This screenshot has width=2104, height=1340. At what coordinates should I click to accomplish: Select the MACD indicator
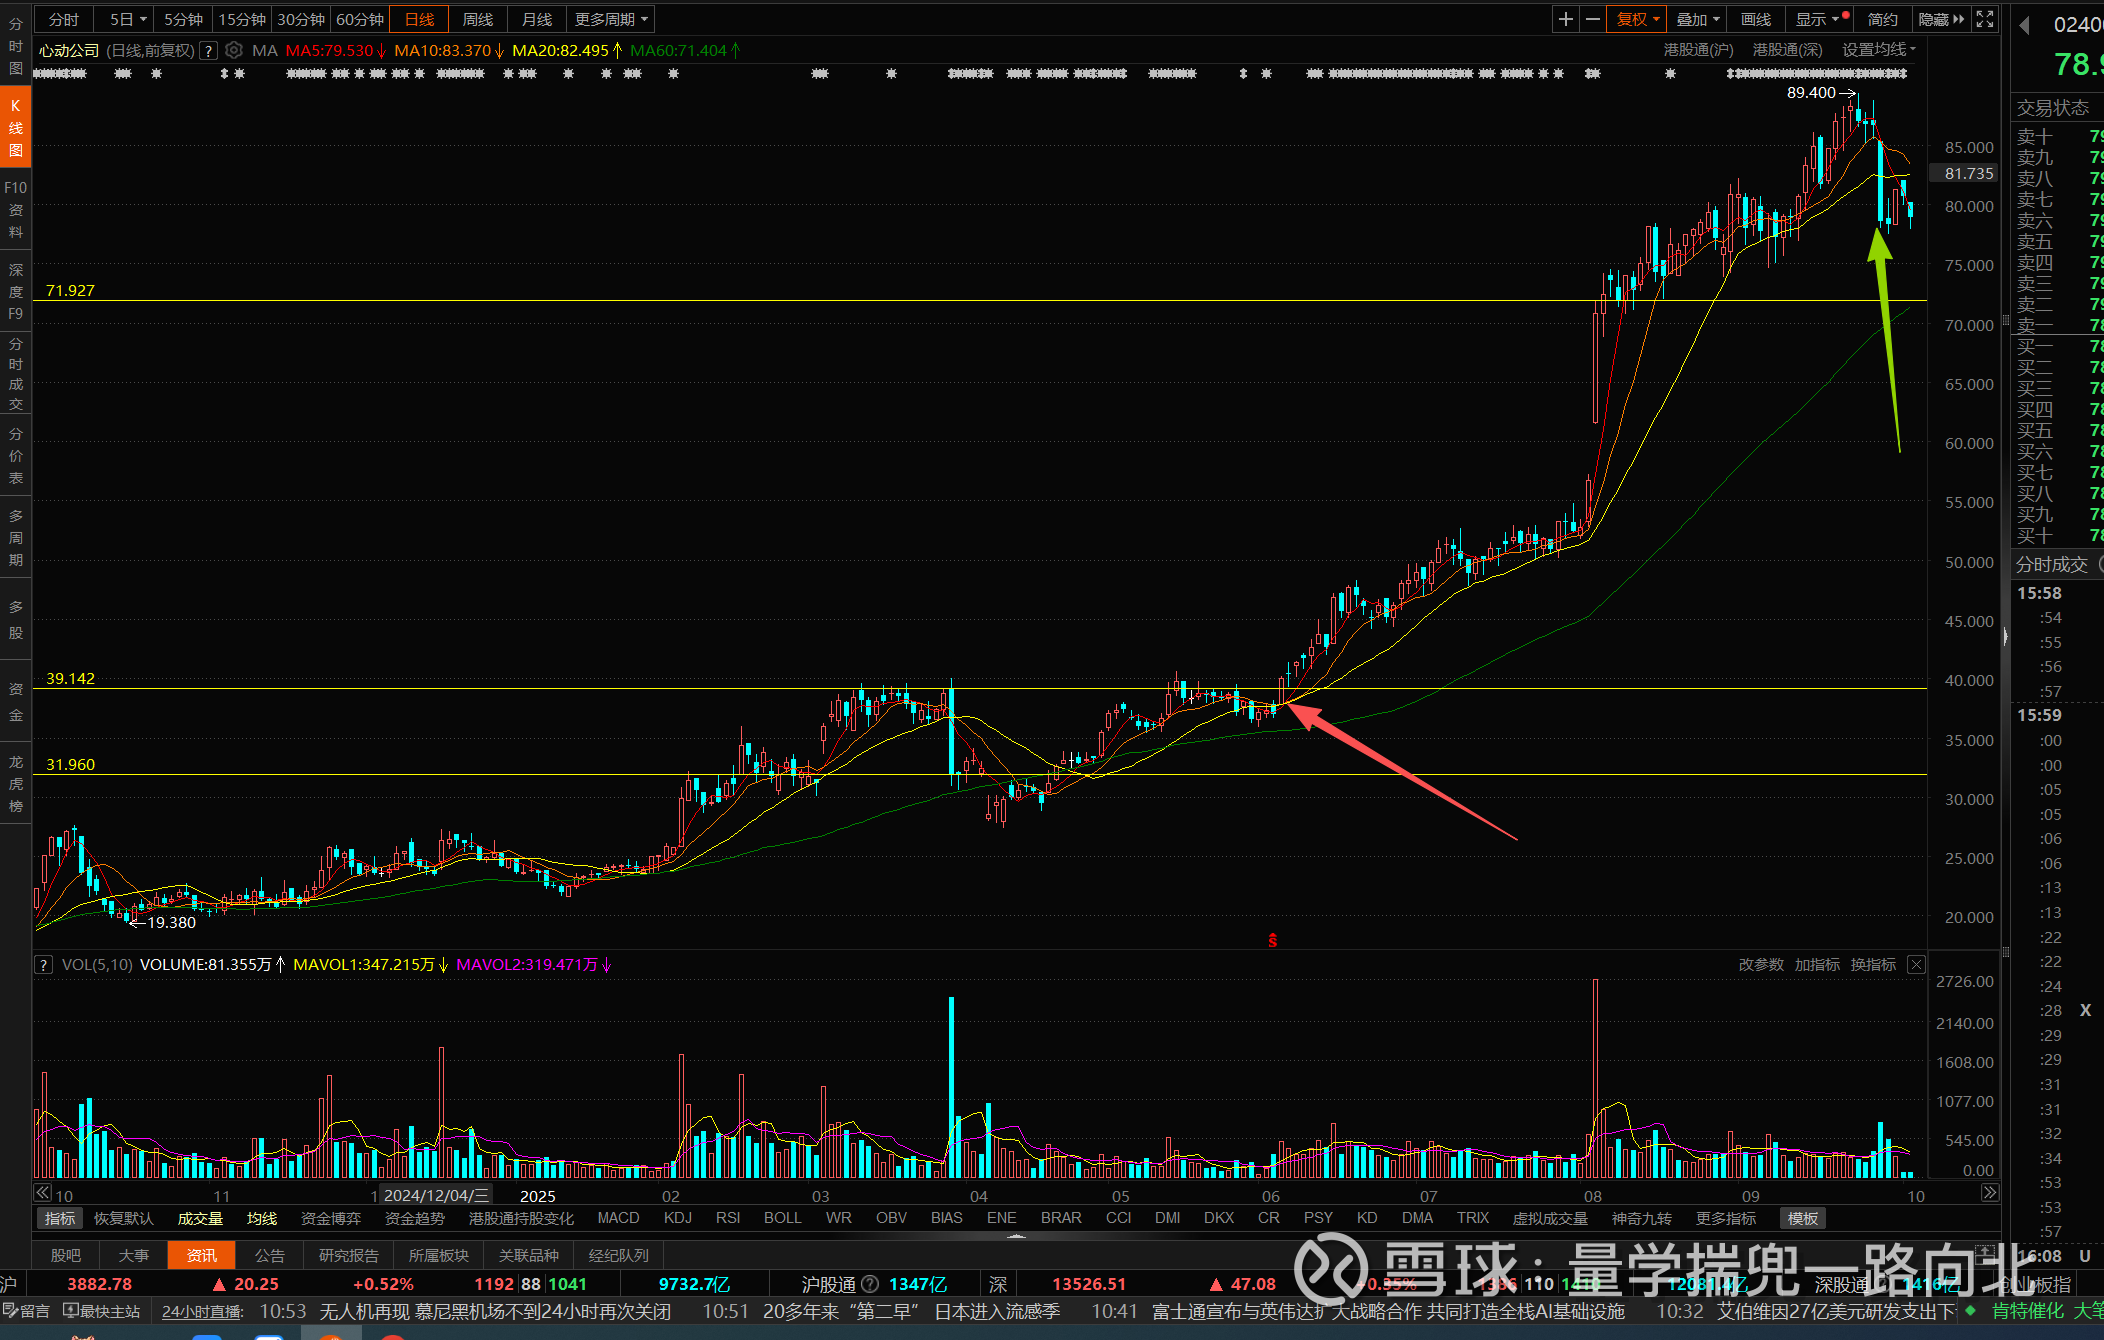[x=618, y=1218]
